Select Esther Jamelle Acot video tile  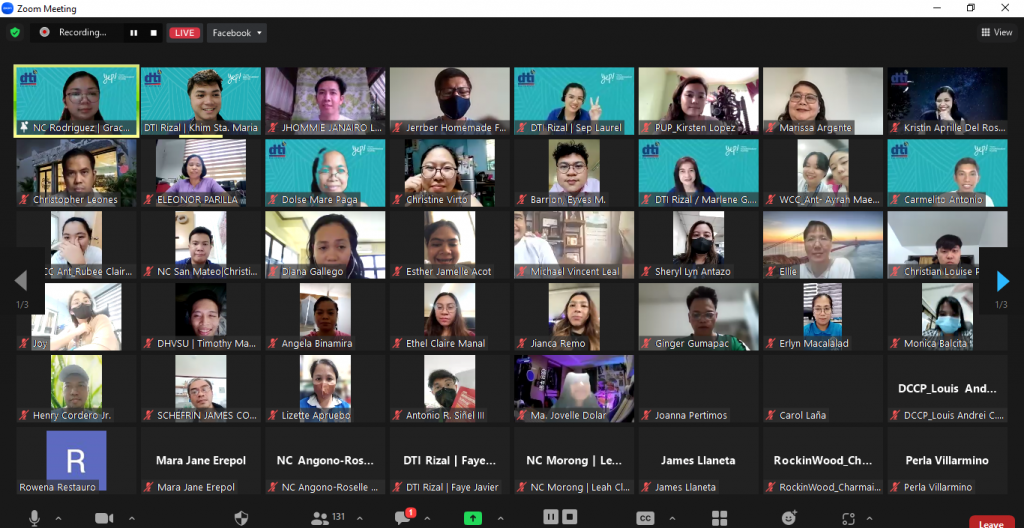pyautogui.click(x=450, y=244)
